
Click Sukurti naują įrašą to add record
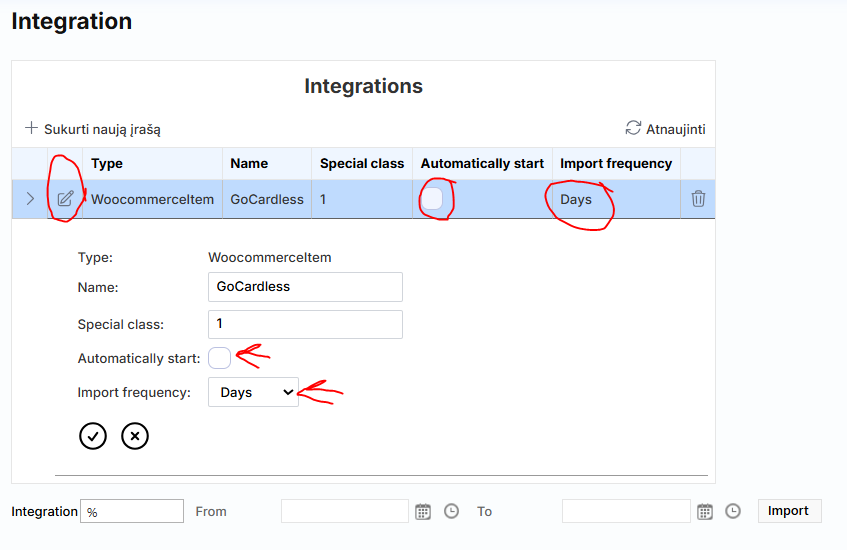[x=93, y=129]
